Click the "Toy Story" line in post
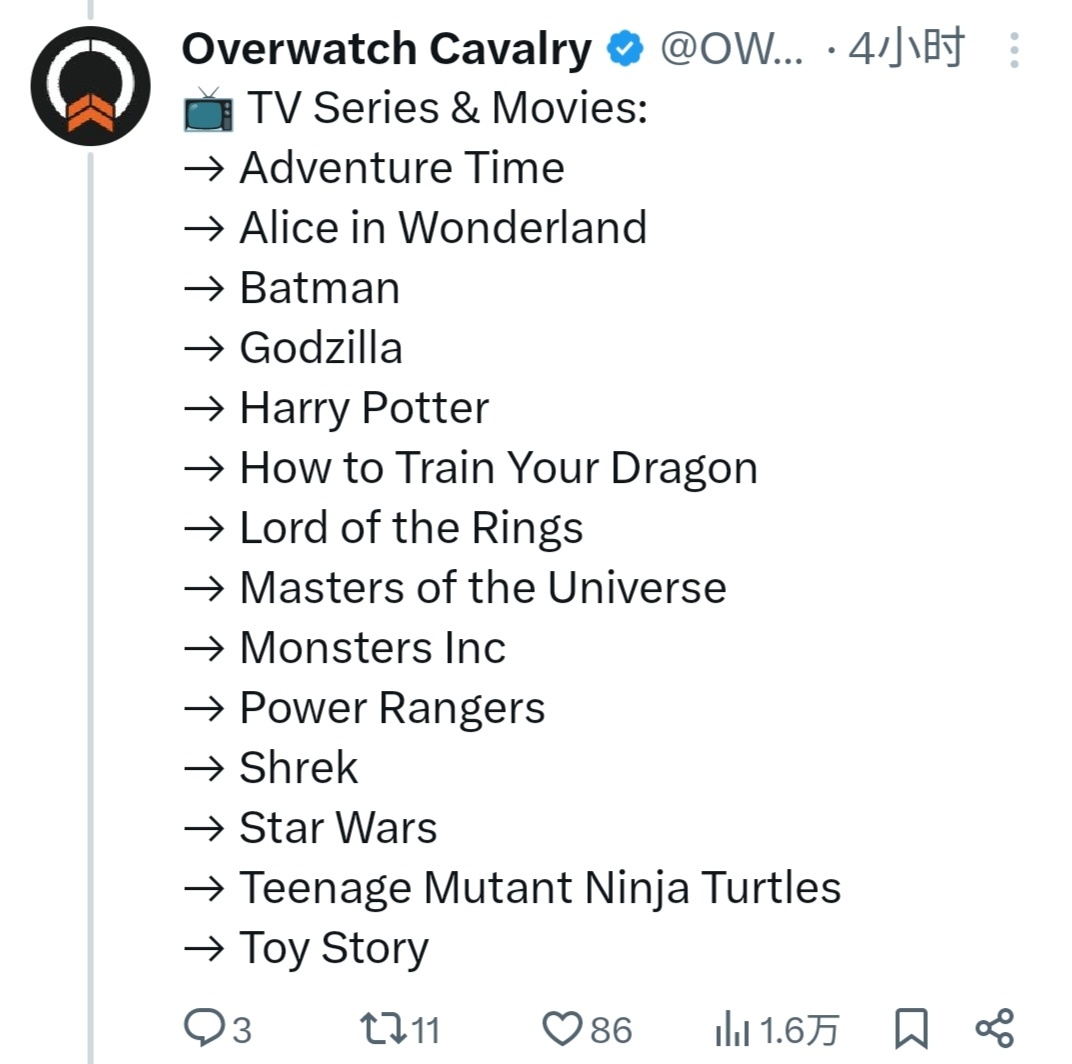 [x=334, y=948]
